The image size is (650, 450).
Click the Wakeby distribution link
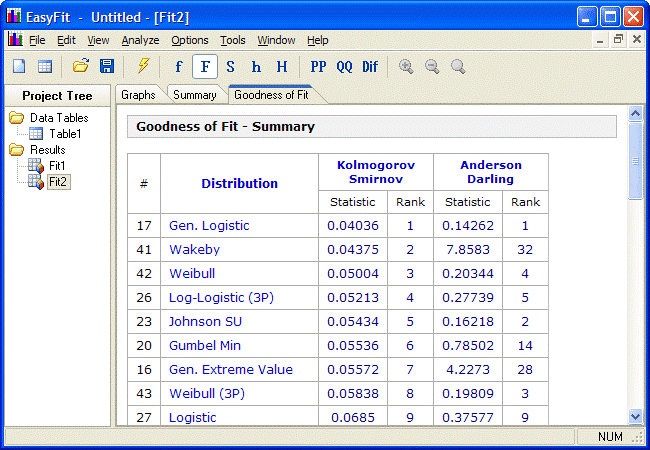point(194,250)
